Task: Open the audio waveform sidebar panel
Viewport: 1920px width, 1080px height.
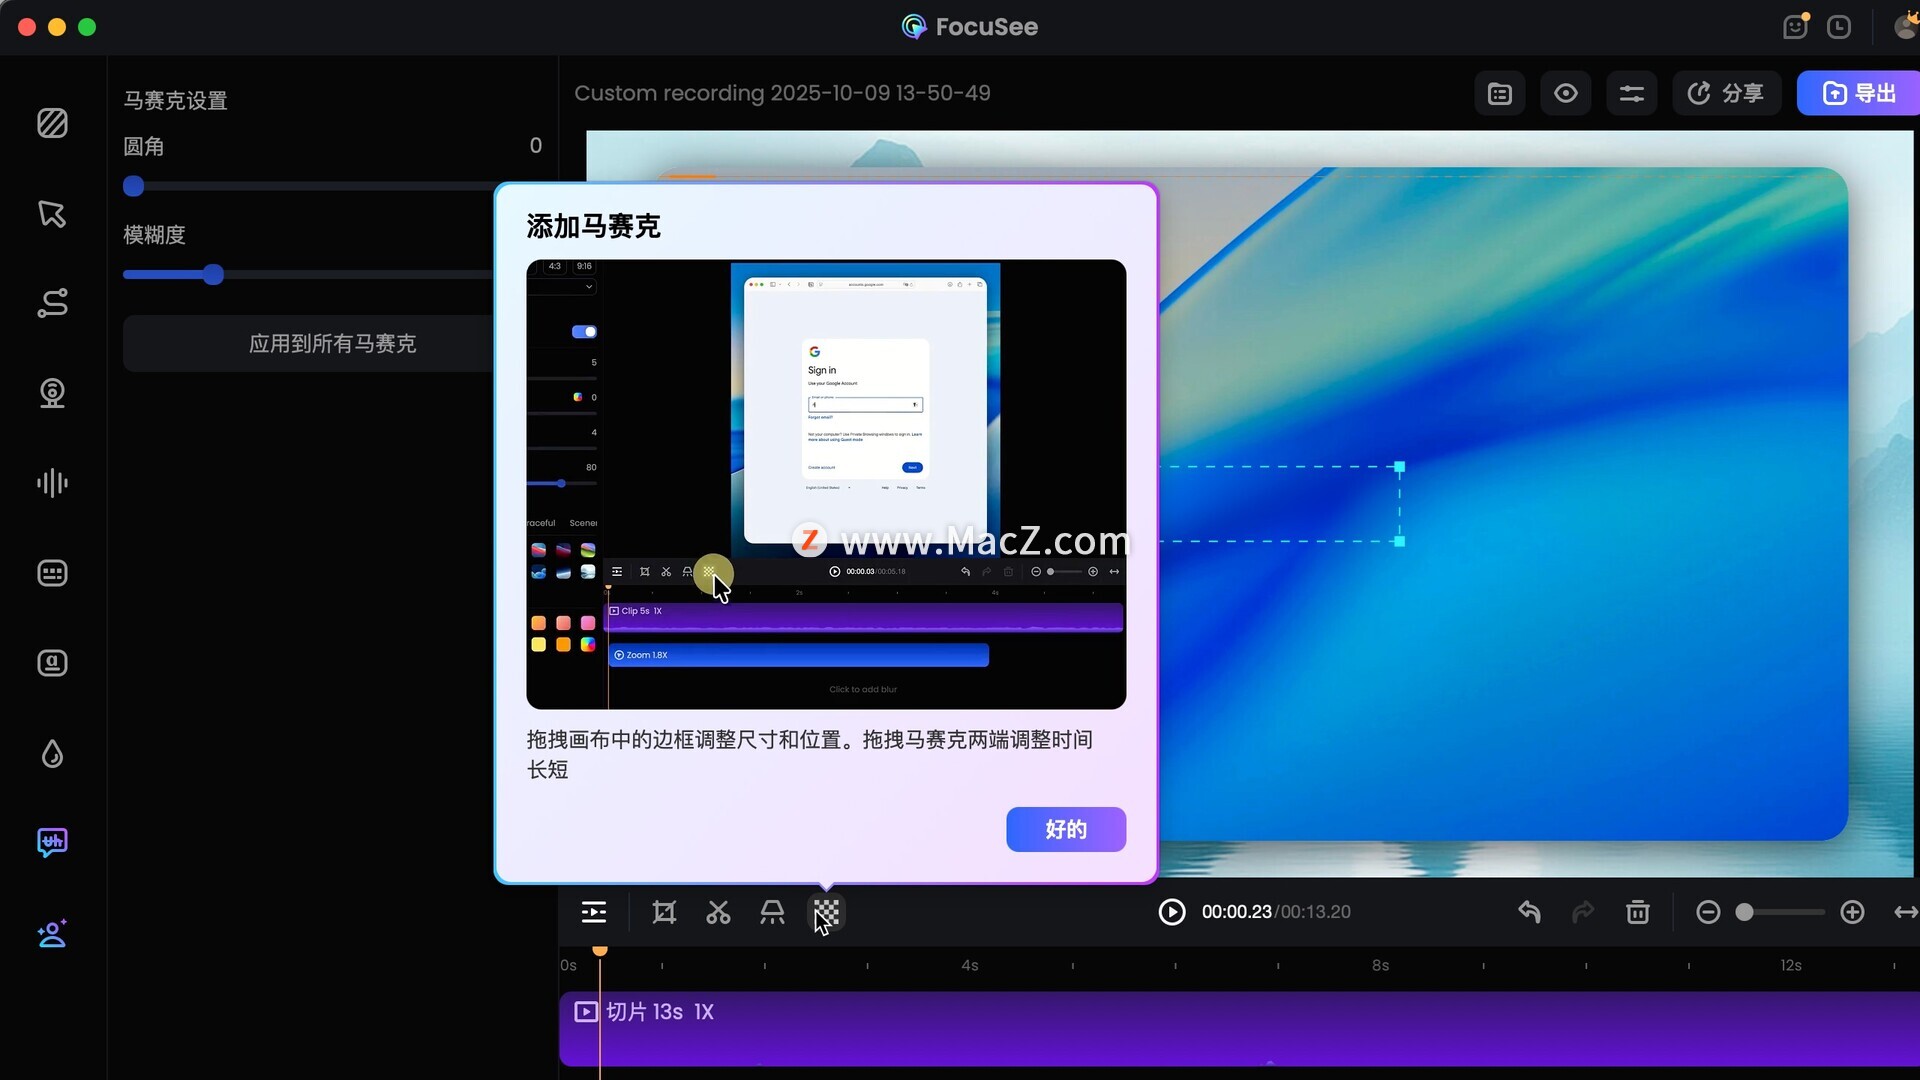Action: (x=52, y=483)
